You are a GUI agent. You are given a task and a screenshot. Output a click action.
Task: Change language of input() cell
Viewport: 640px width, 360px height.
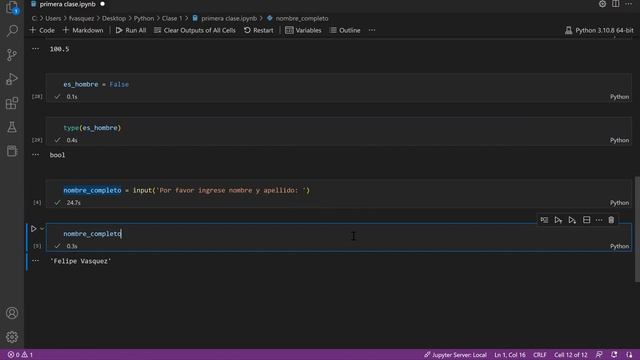(619, 202)
